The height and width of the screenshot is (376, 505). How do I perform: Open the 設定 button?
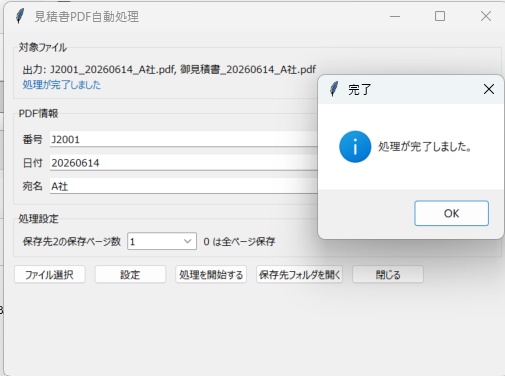tap(130, 275)
